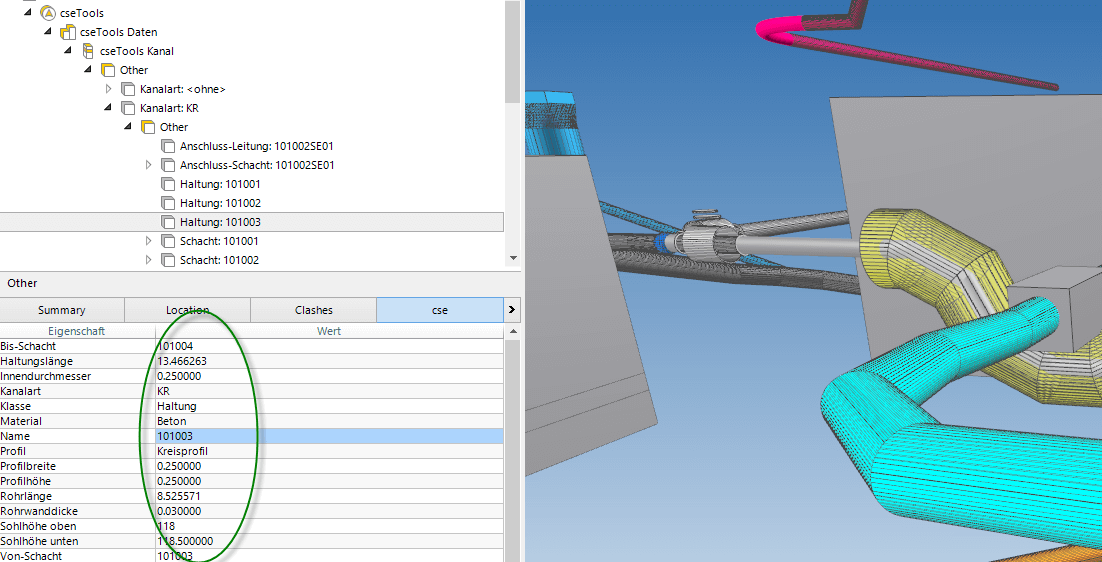Image resolution: width=1102 pixels, height=562 pixels.
Task: Switch to the Summary tab
Action: coord(62,310)
